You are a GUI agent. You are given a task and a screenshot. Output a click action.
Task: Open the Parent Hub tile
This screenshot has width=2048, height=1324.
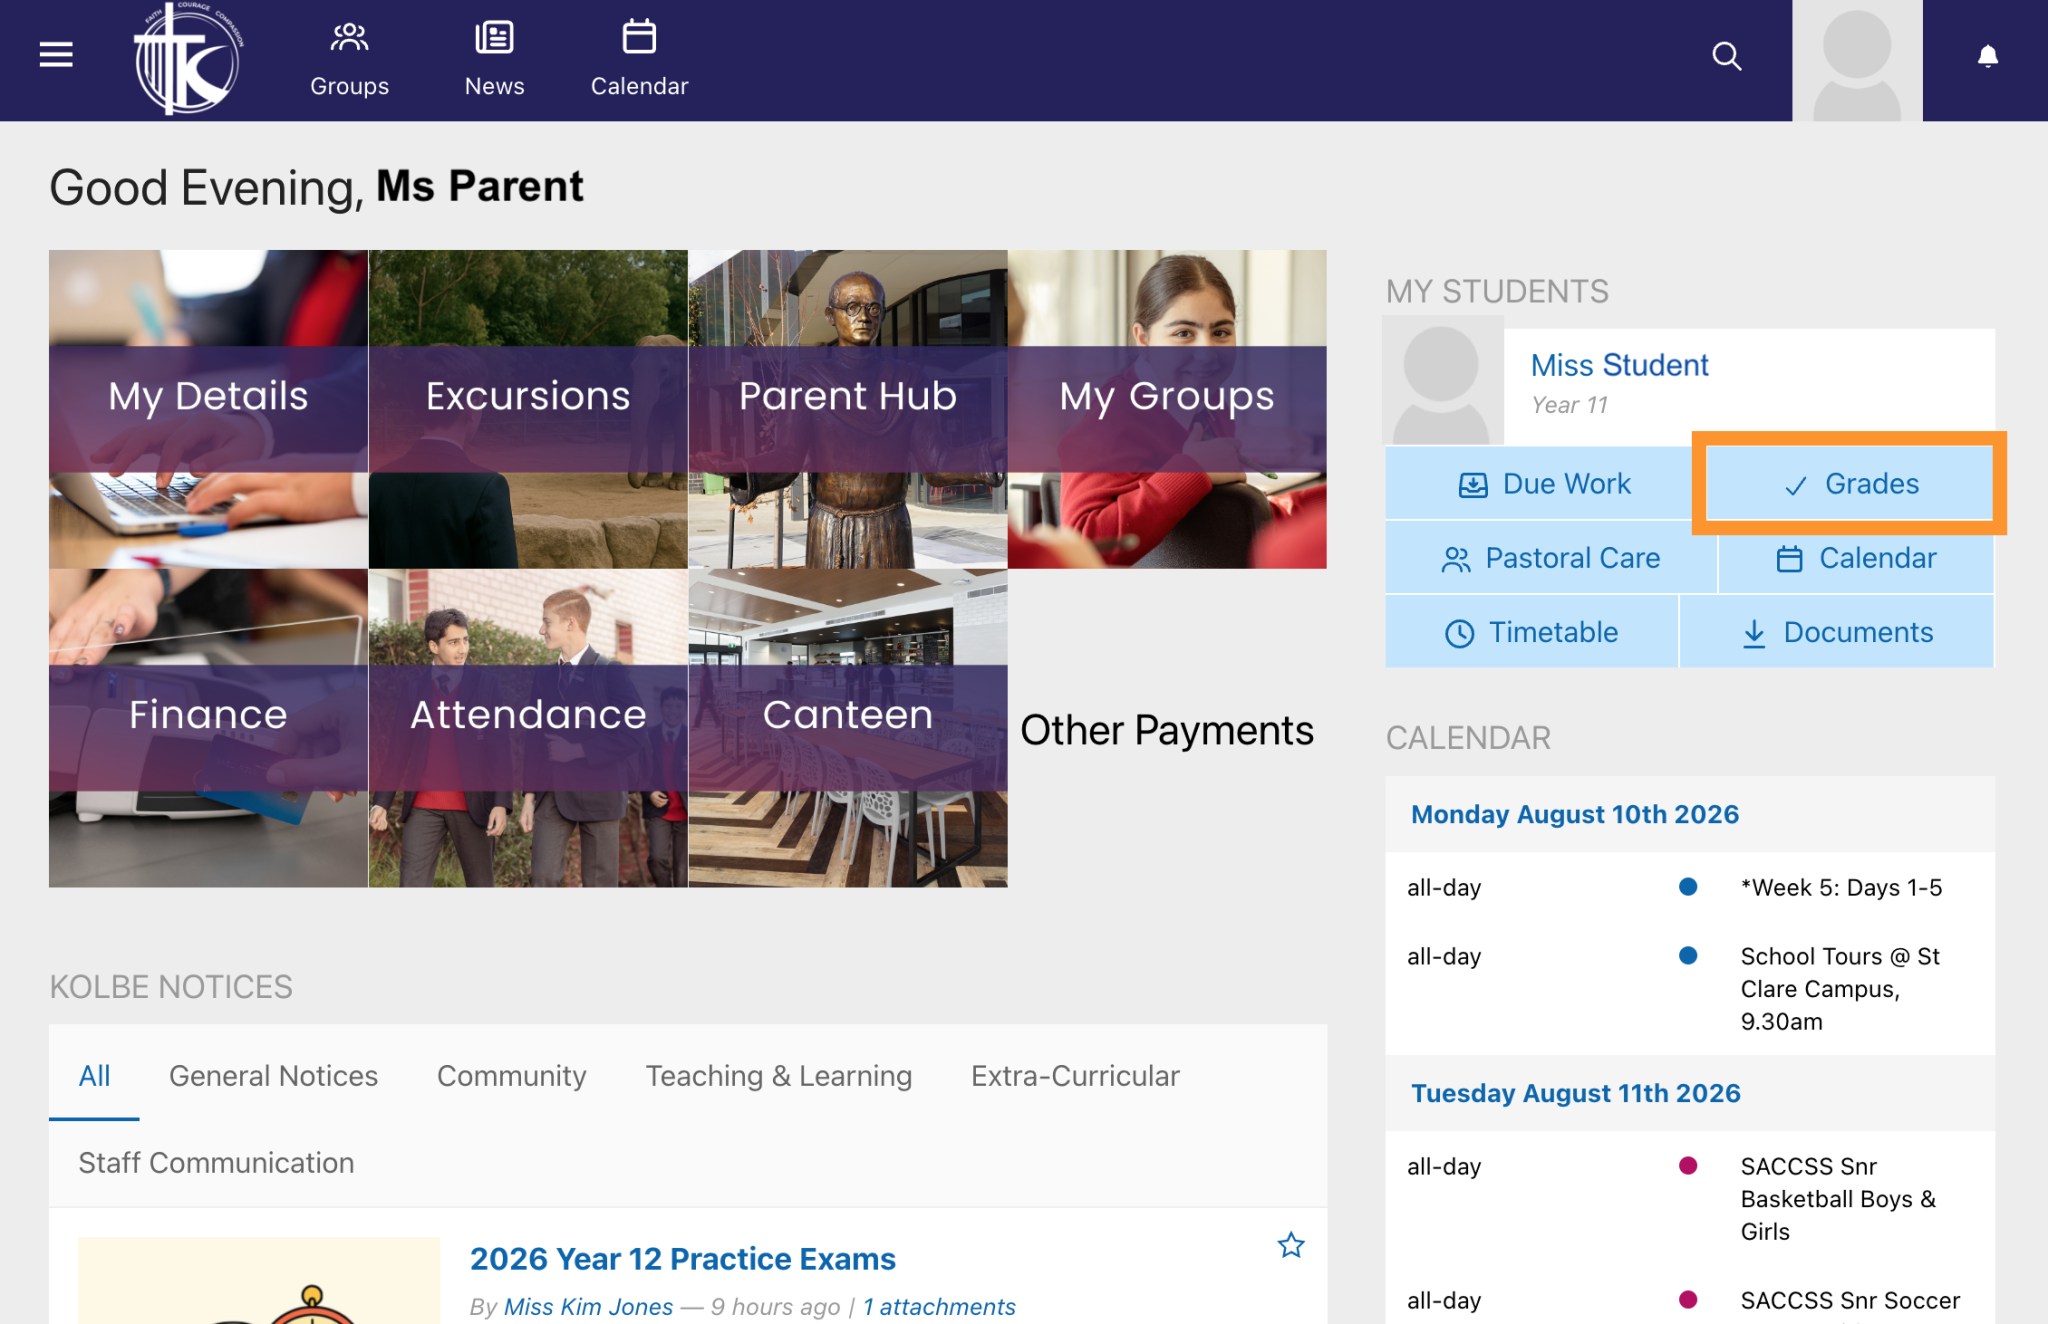click(x=848, y=409)
